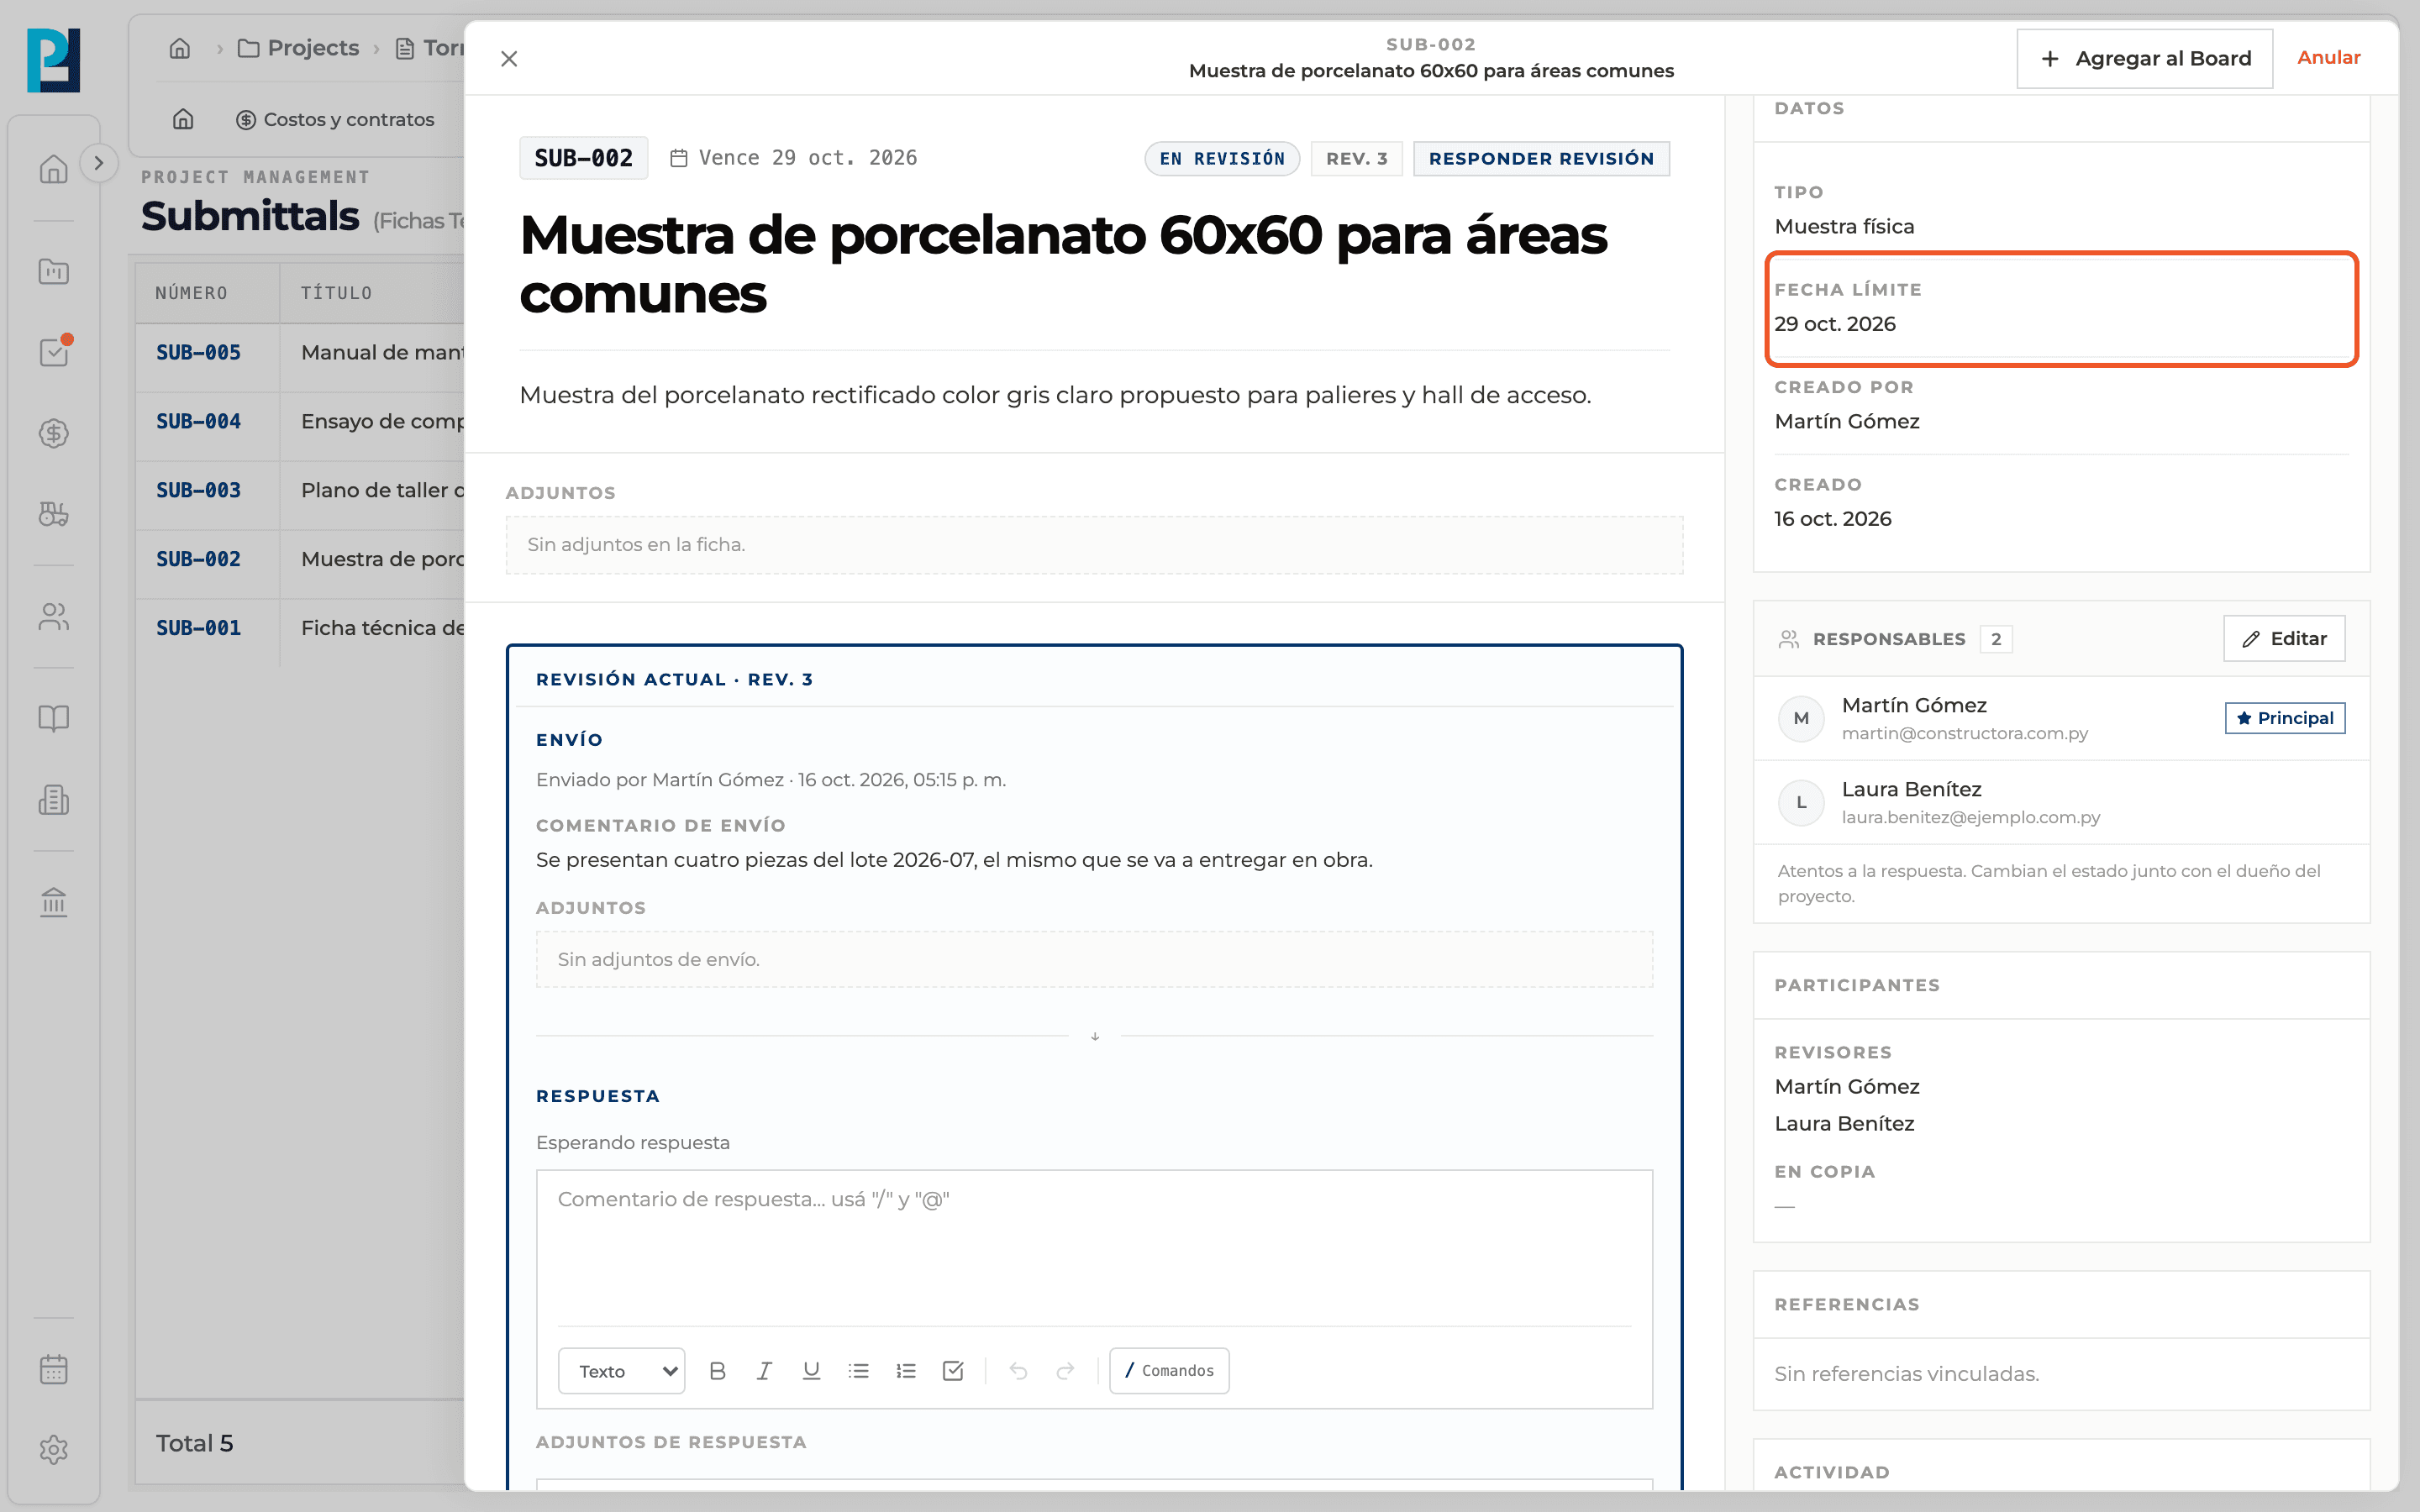
Task: Open SUB-003 row in Submittals table
Action: pos(300,490)
